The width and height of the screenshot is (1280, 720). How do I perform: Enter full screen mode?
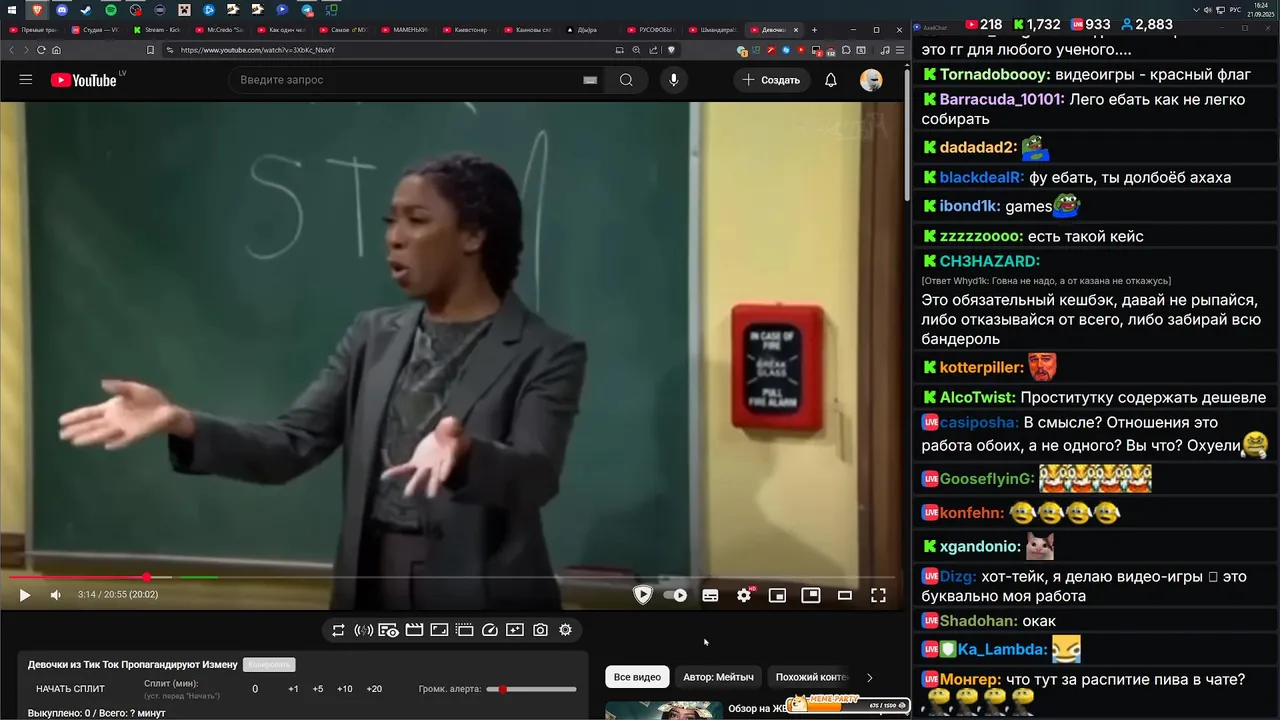pos(878,595)
